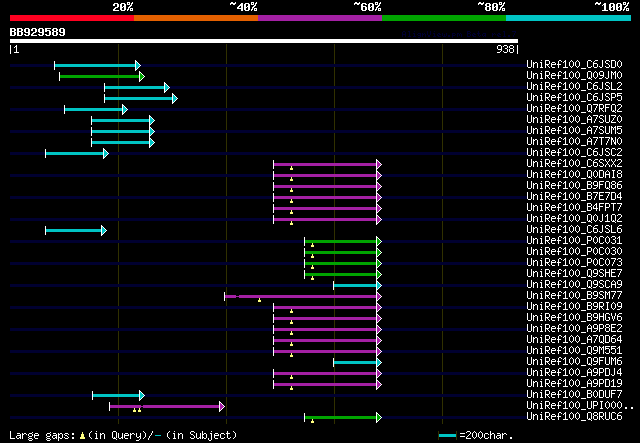This screenshot has width=640, height=443.
Task: Click the cyan alignment bar for C6JSL6
Action: [76, 231]
